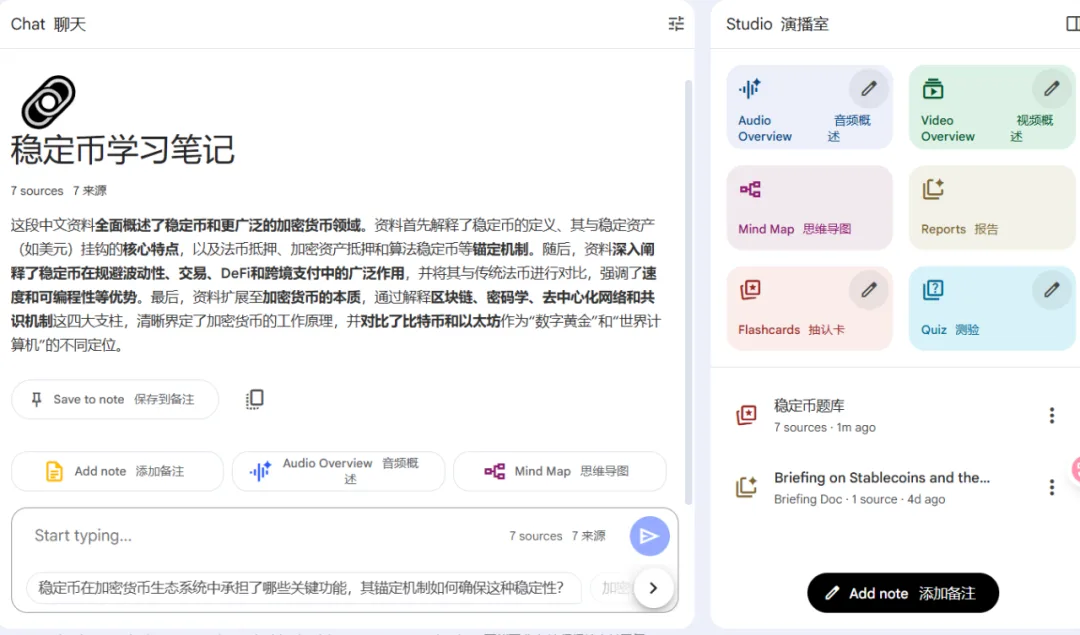Copy the summary with the copy icon
The image size is (1080, 635).
tap(255, 399)
